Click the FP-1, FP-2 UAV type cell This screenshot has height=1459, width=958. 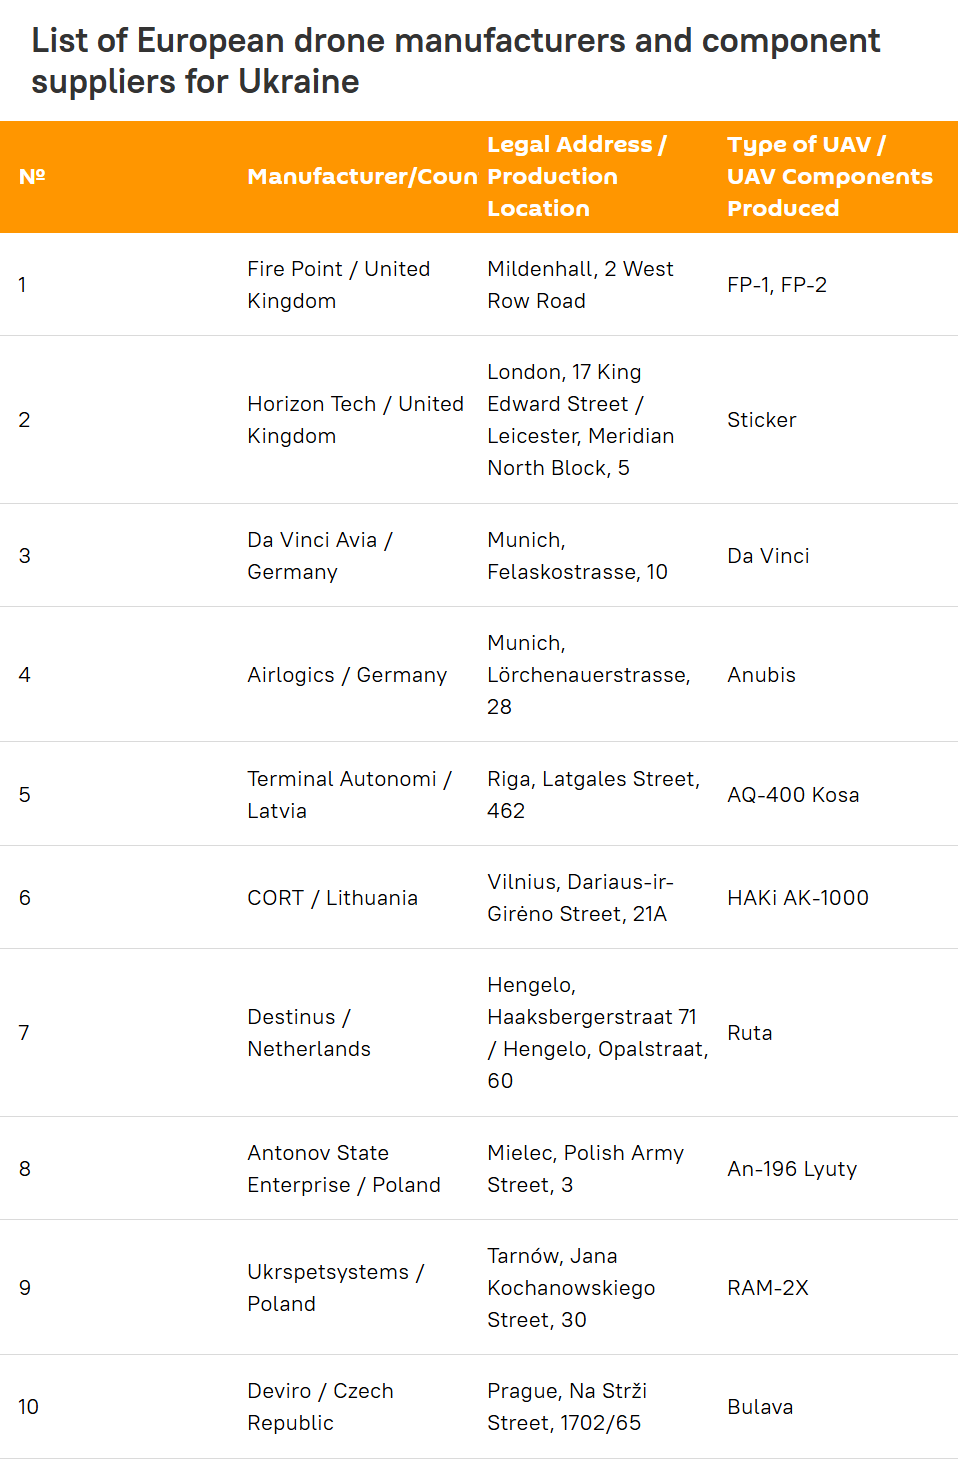tap(777, 285)
